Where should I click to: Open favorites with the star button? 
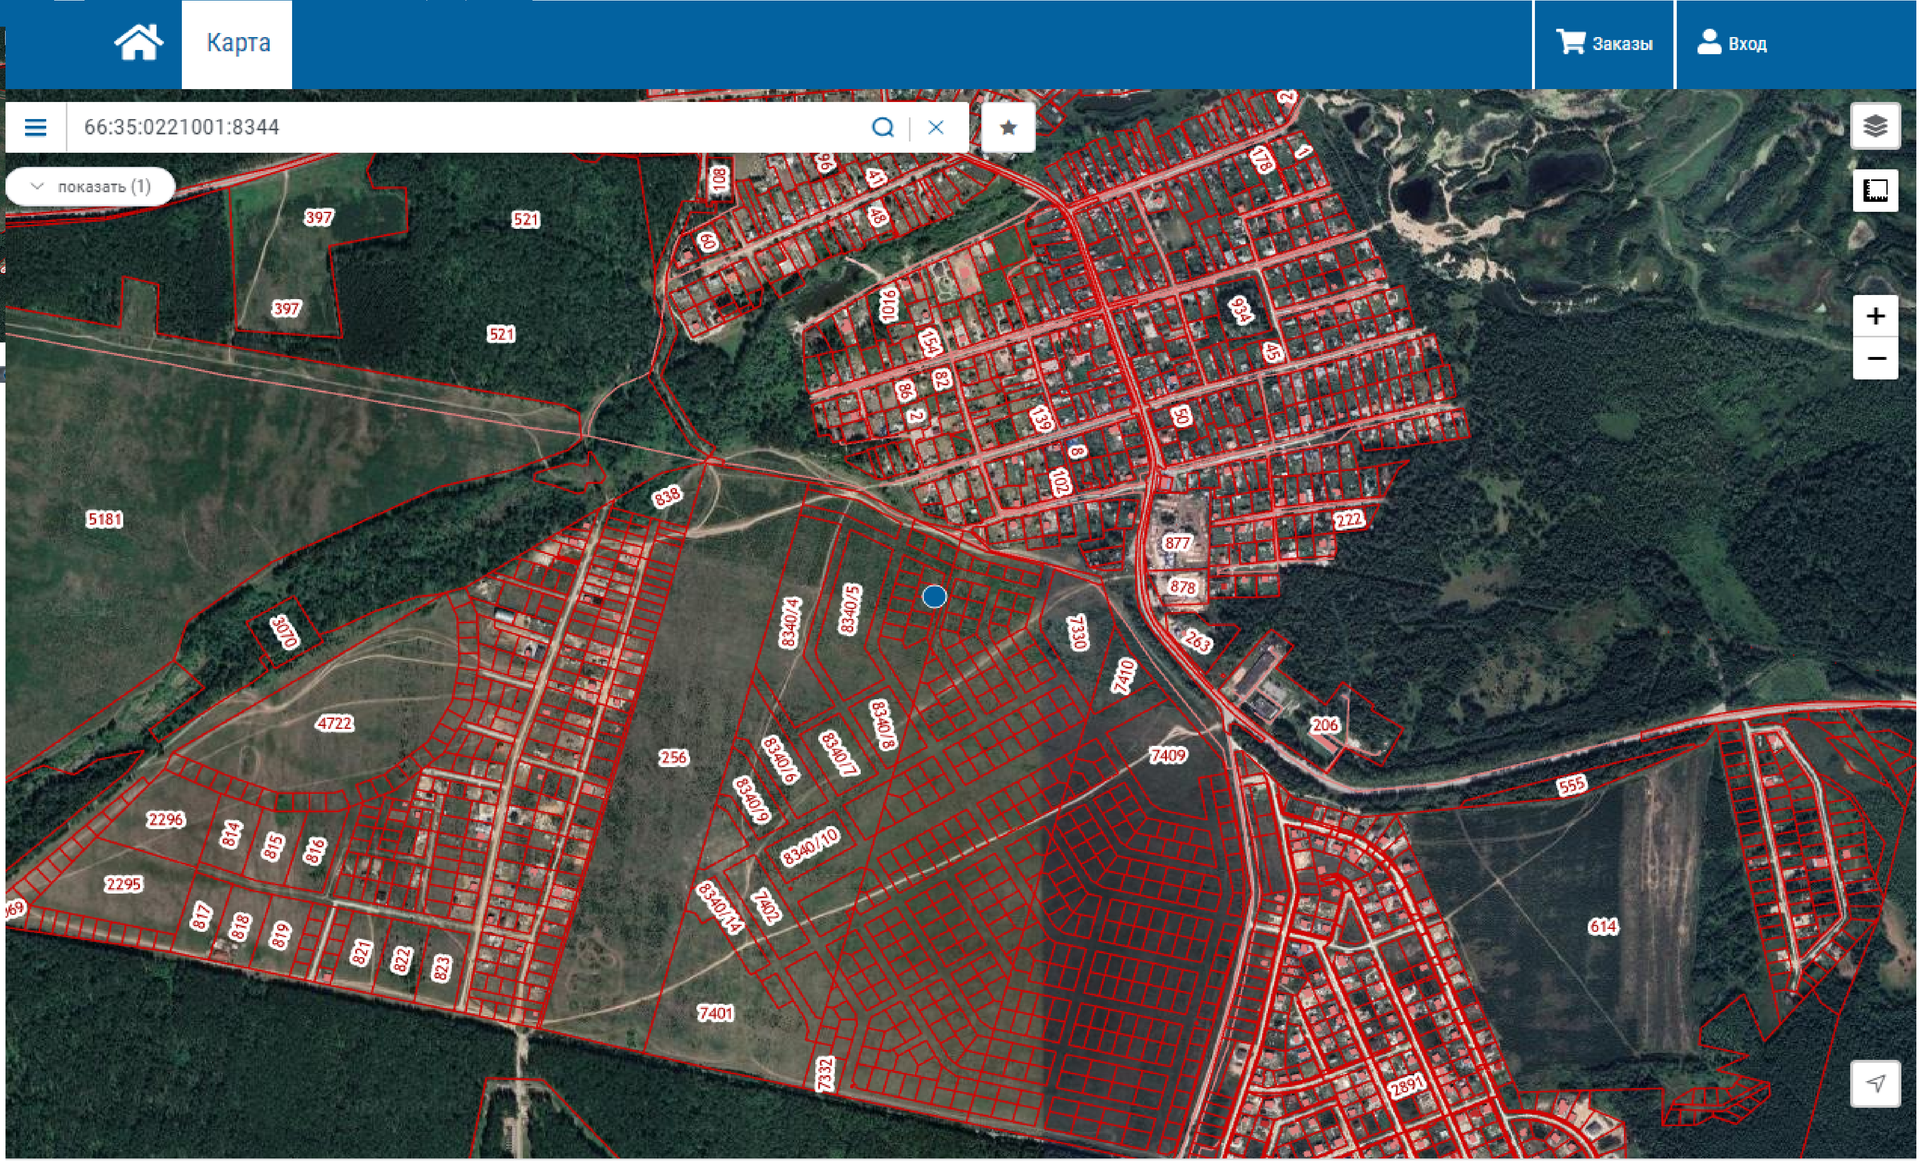point(1008,127)
